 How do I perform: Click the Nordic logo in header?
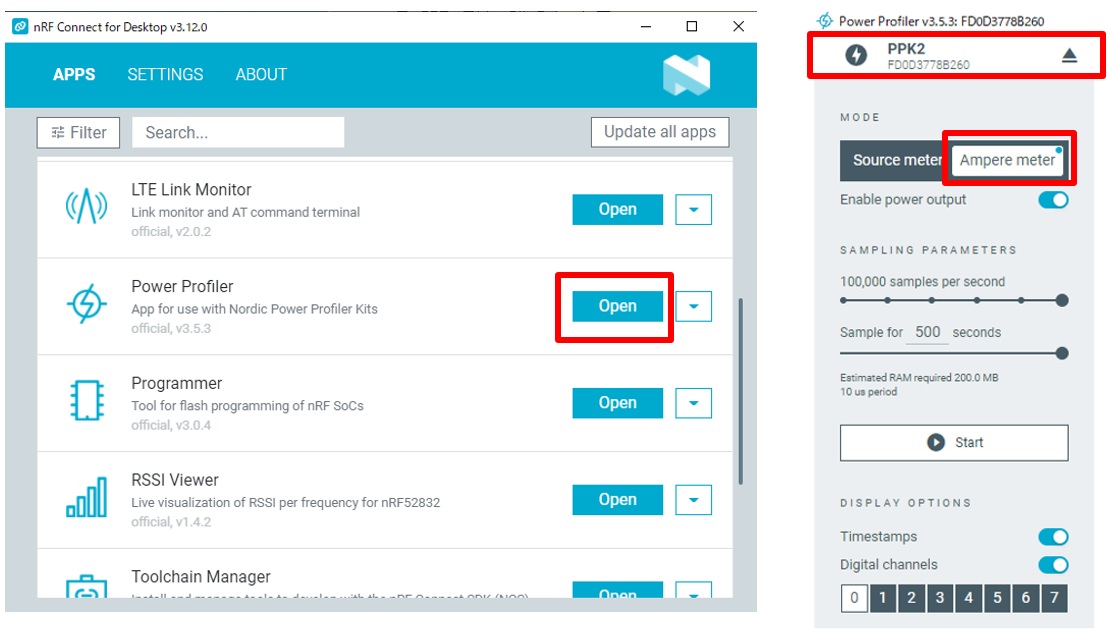click(x=686, y=75)
